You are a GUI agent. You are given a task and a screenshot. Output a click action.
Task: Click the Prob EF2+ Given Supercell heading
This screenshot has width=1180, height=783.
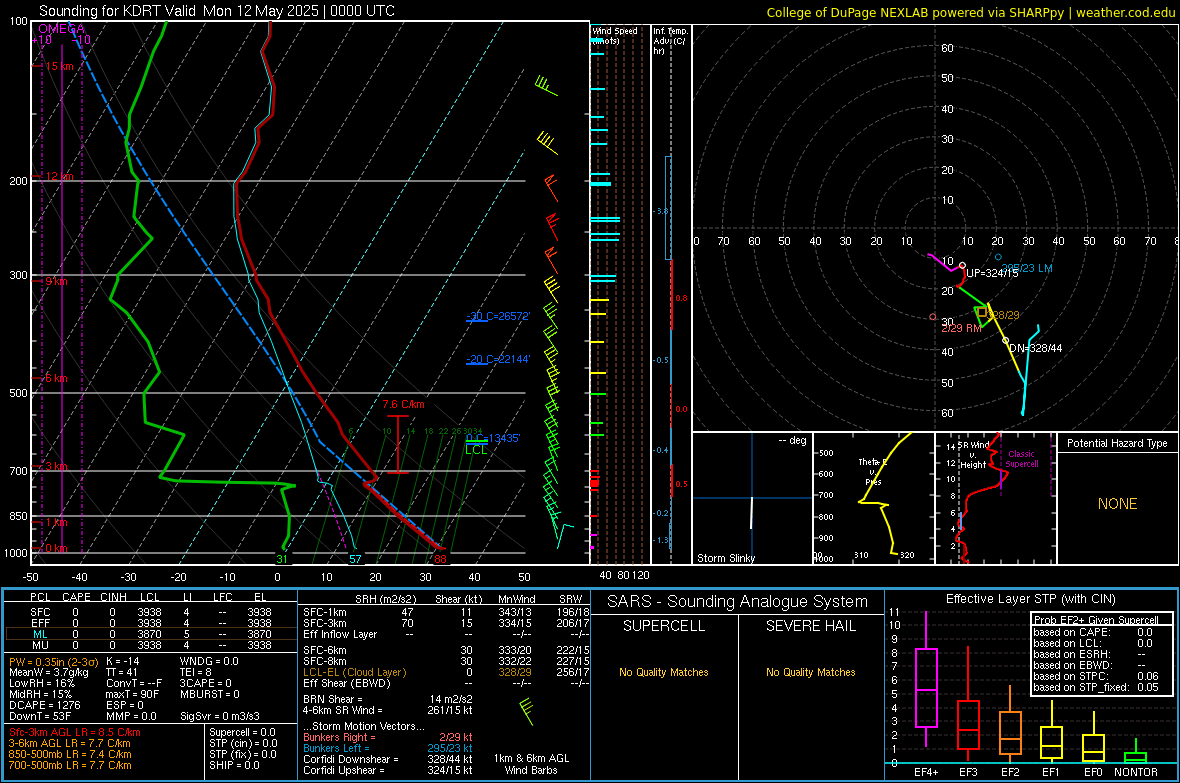[1096, 620]
